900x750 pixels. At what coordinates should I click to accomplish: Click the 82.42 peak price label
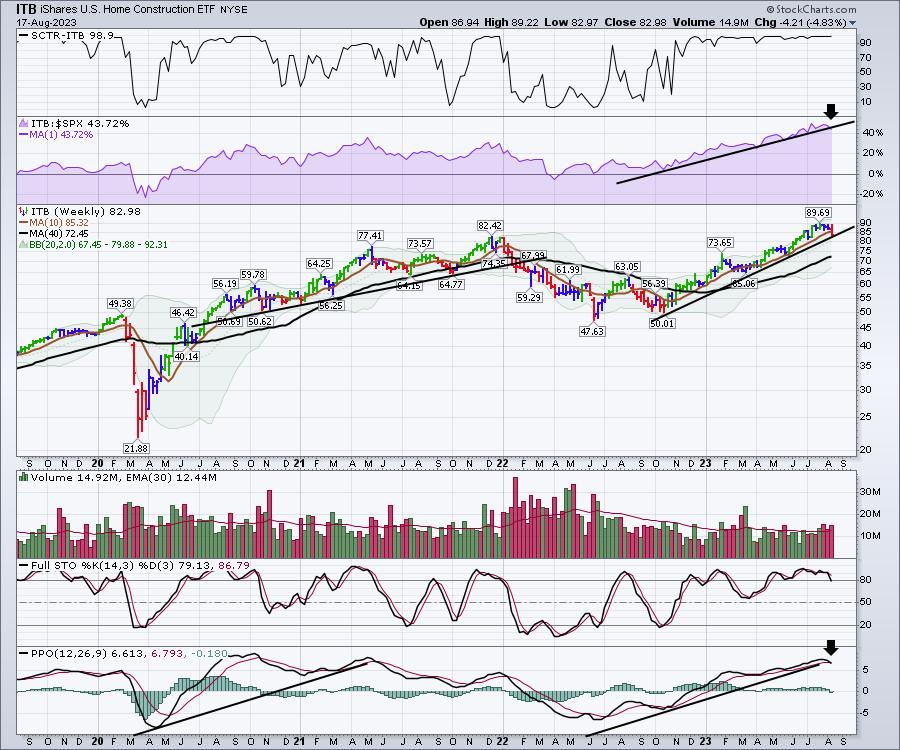pyautogui.click(x=490, y=226)
